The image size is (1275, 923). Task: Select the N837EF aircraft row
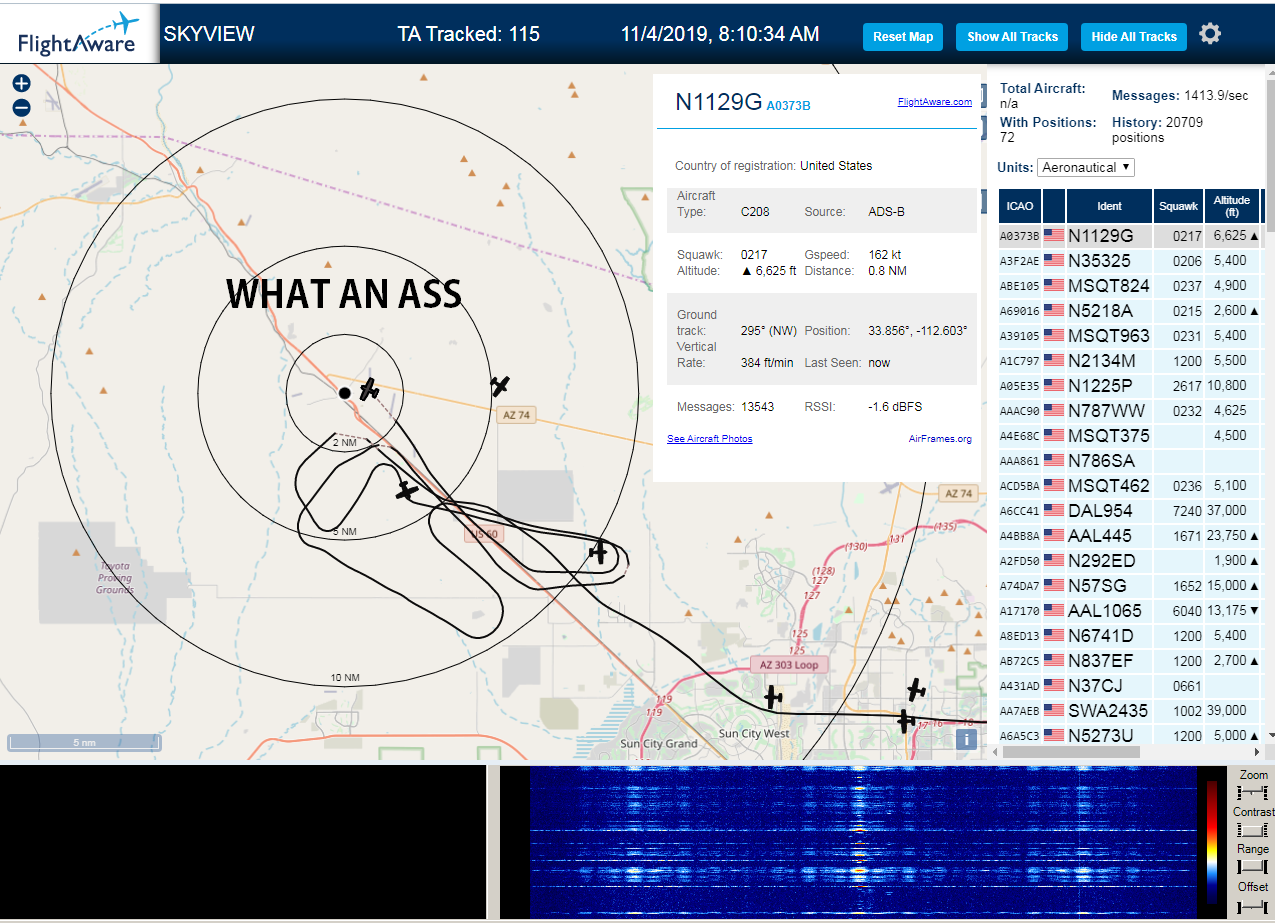pos(1130,661)
